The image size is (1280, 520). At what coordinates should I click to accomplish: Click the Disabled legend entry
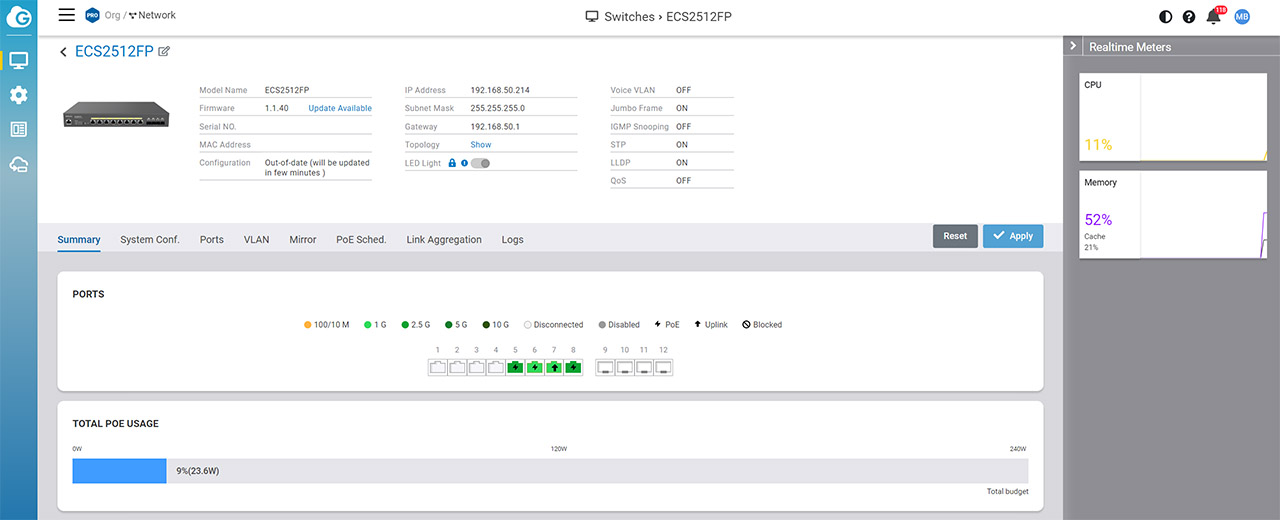pyautogui.click(x=619, y=325)
